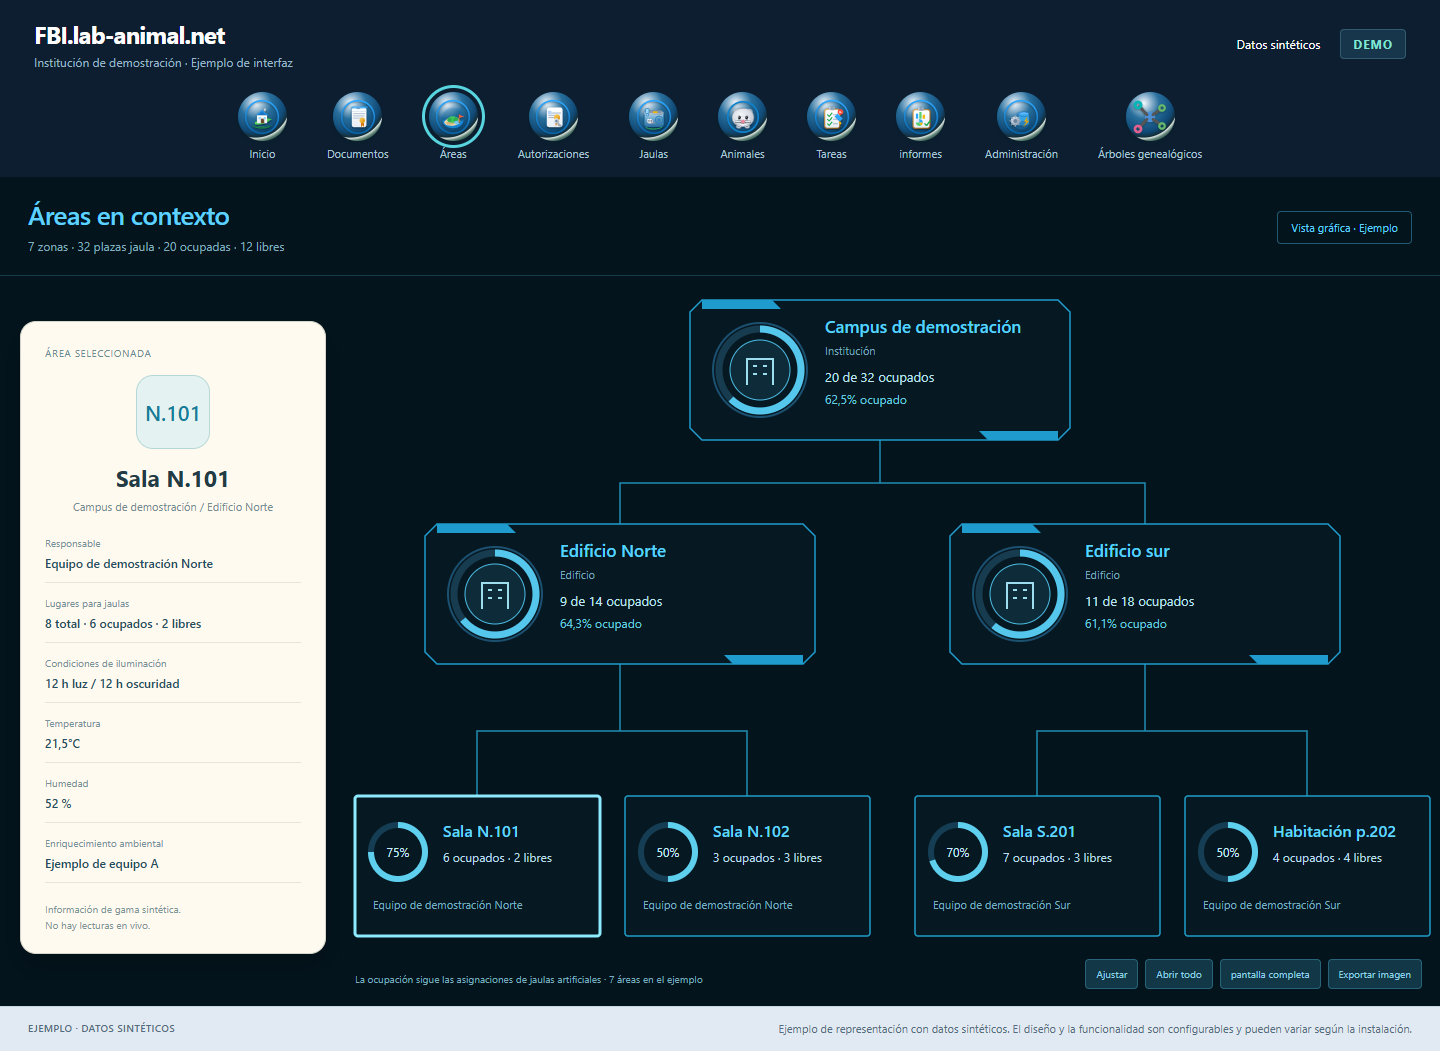The height and width of the screenshot is (1051, 1440).
Task: Open the Tareas checklist icon
Action: (x=831, y=117)
